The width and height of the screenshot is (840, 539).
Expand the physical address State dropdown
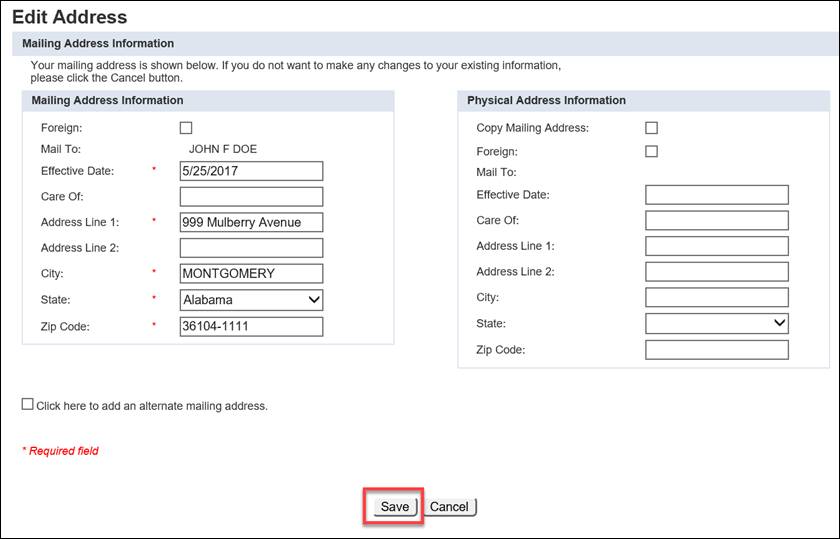point(717,324)
